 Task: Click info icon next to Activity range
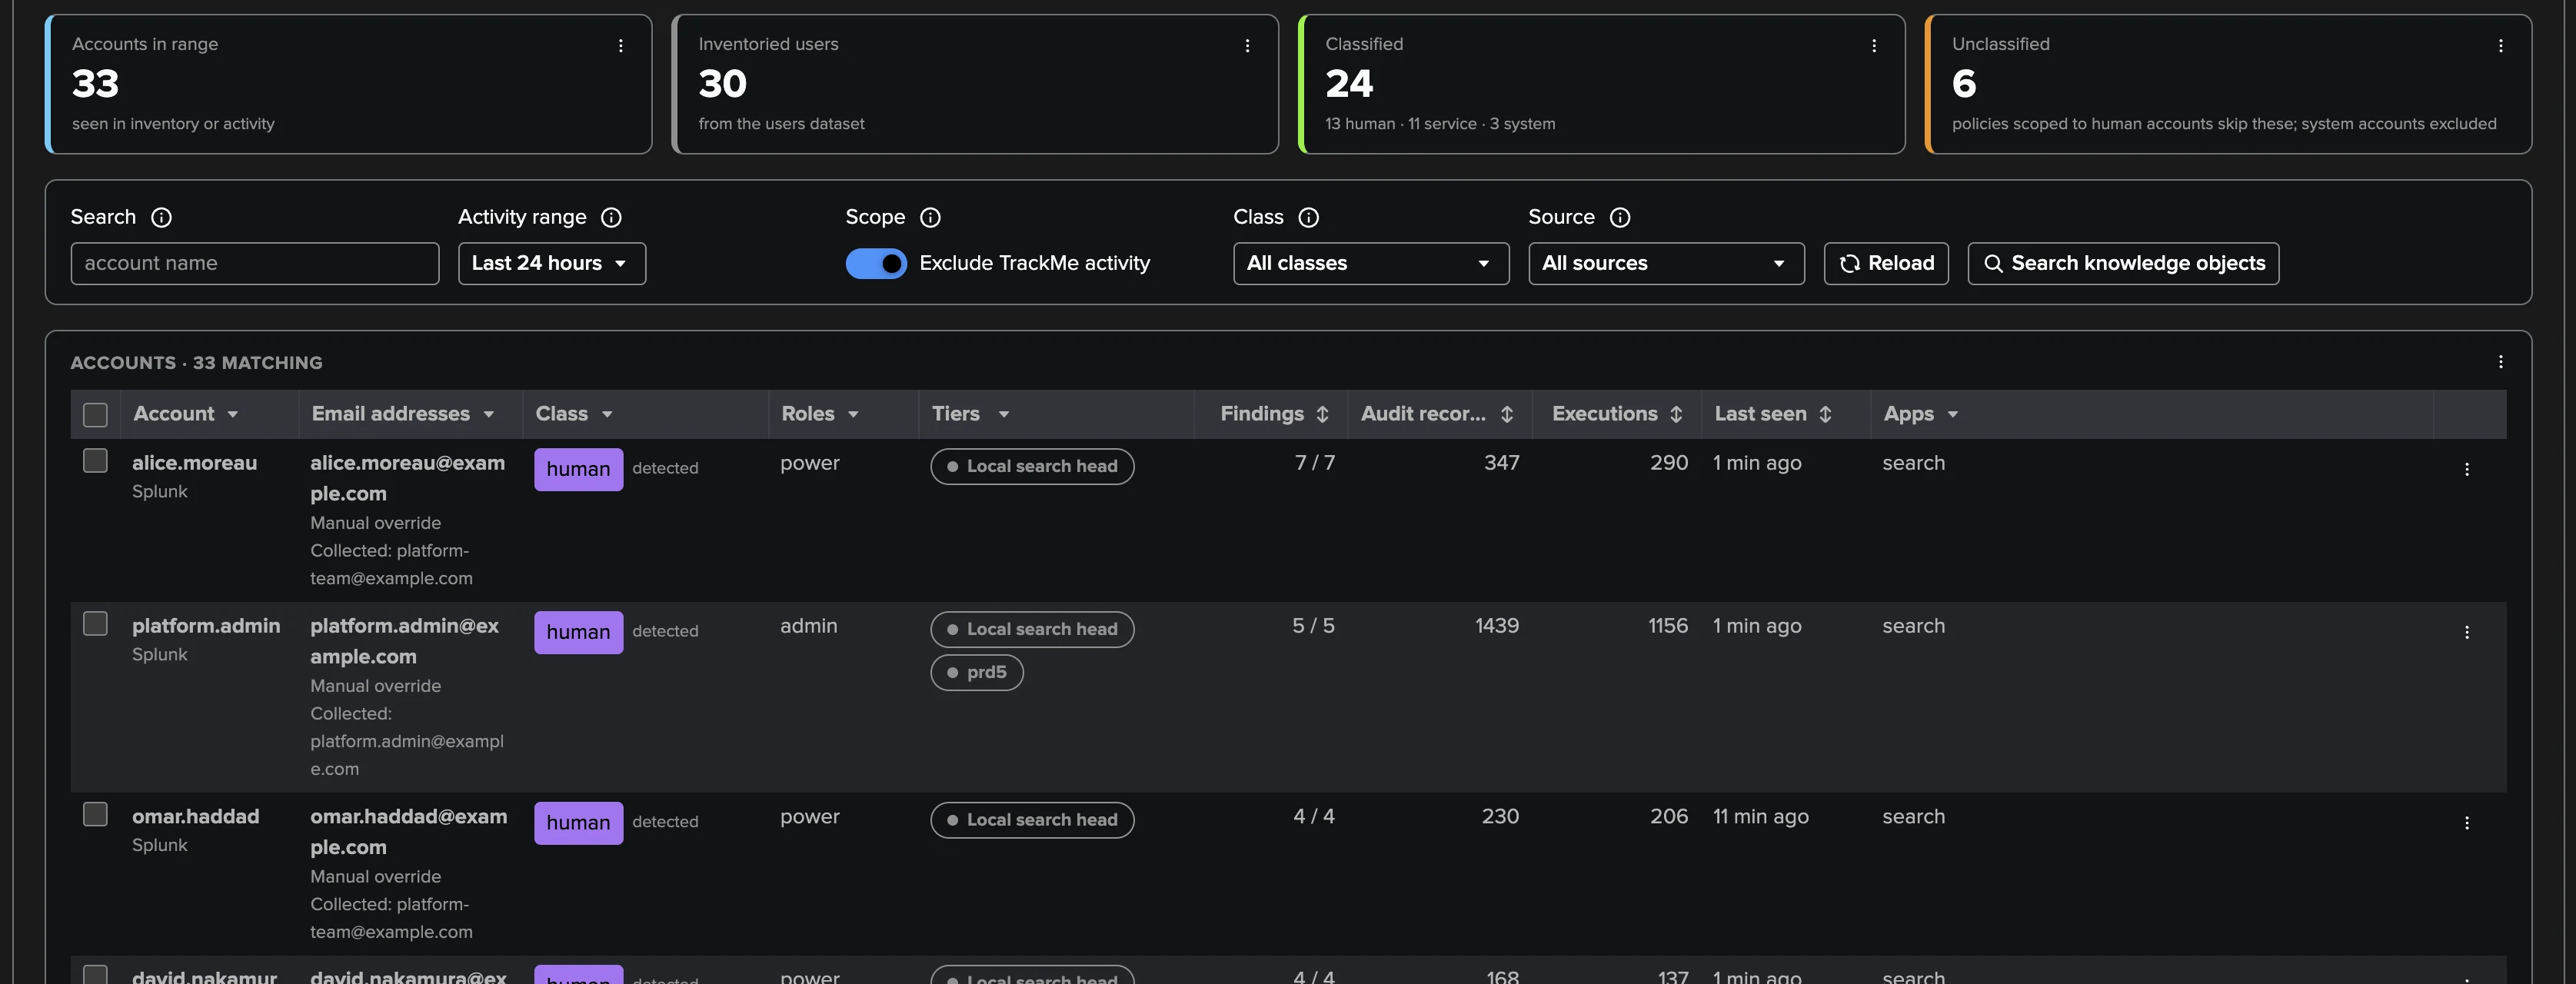[611, 217]
